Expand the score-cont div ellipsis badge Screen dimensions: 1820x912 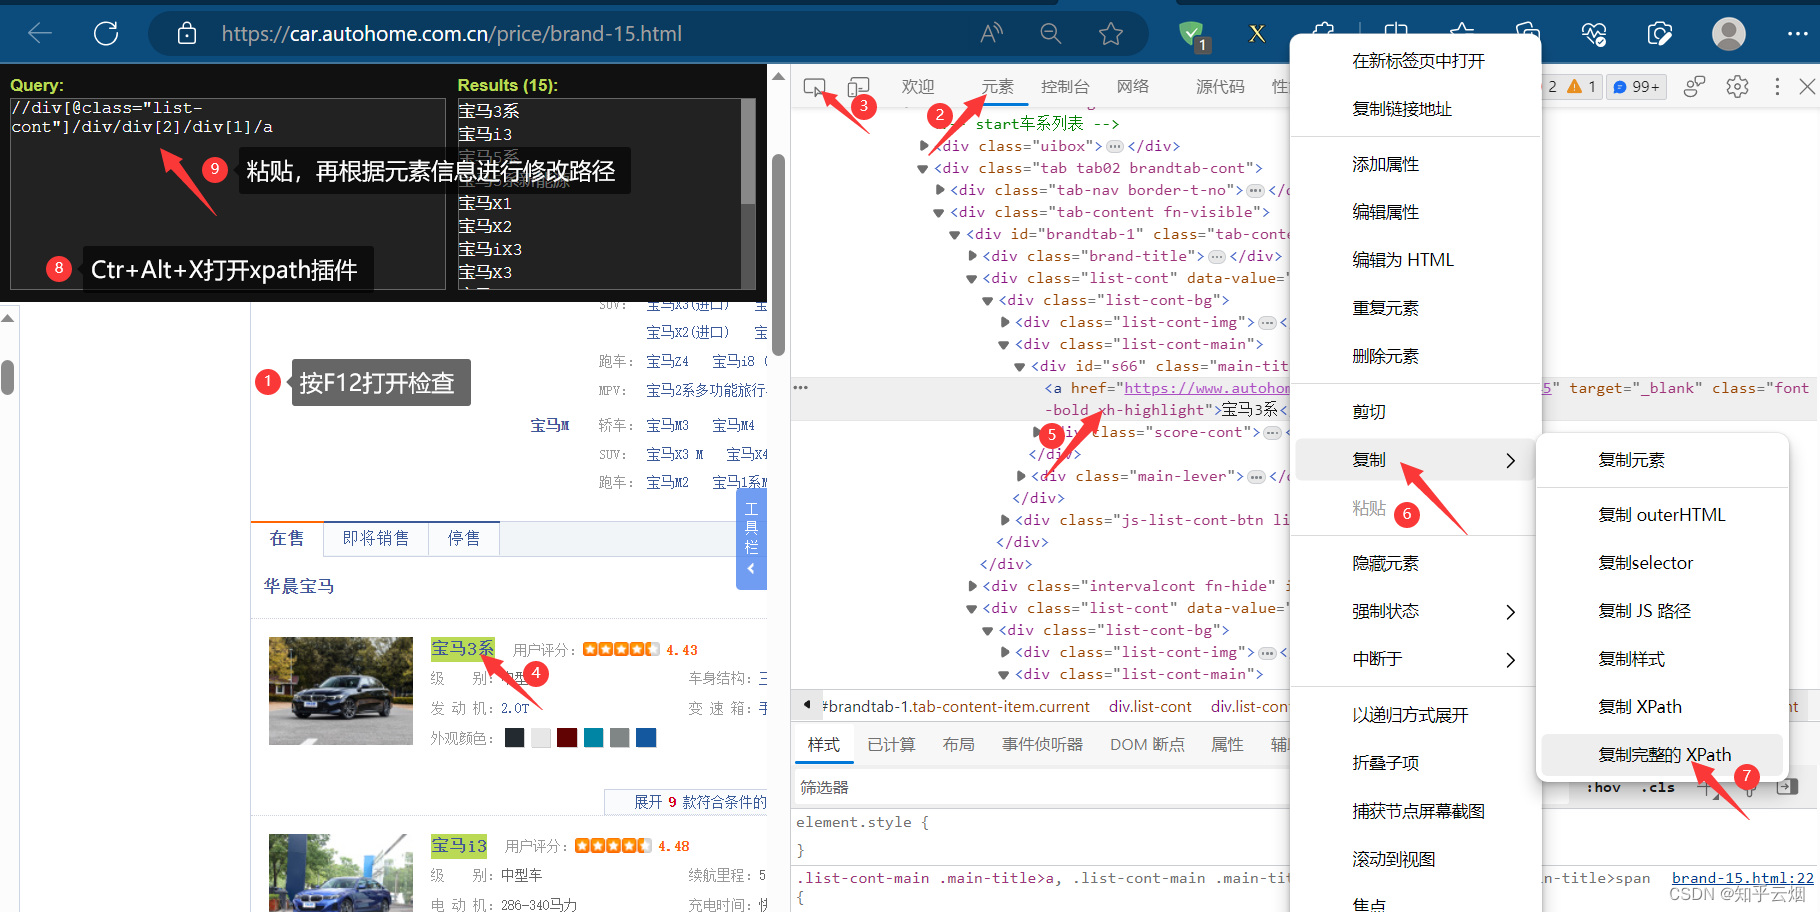pyautogui.click(x=1273, y=432)
